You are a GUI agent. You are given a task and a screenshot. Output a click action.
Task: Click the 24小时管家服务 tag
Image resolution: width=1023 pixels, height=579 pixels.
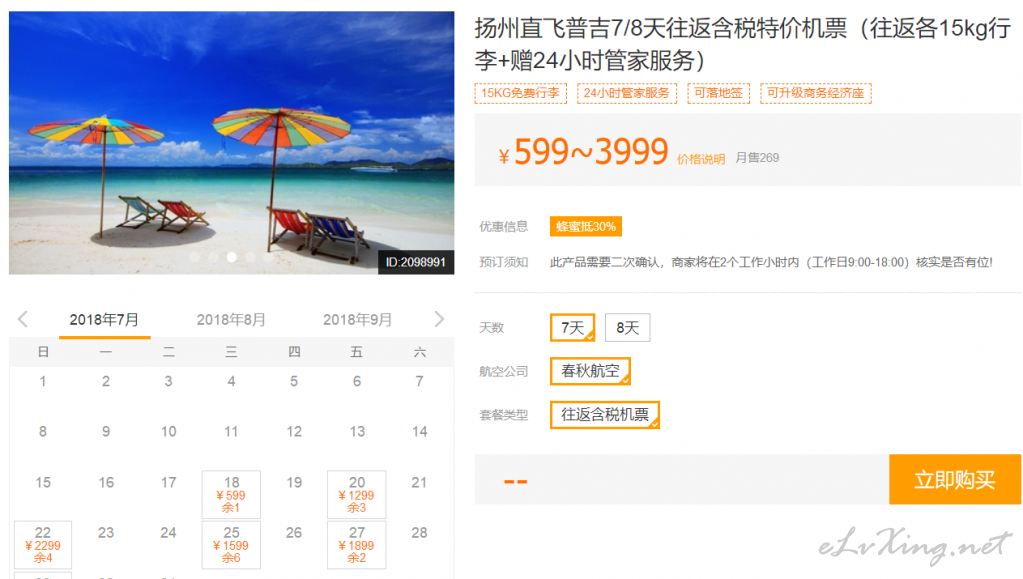click(x=627, y=93)
